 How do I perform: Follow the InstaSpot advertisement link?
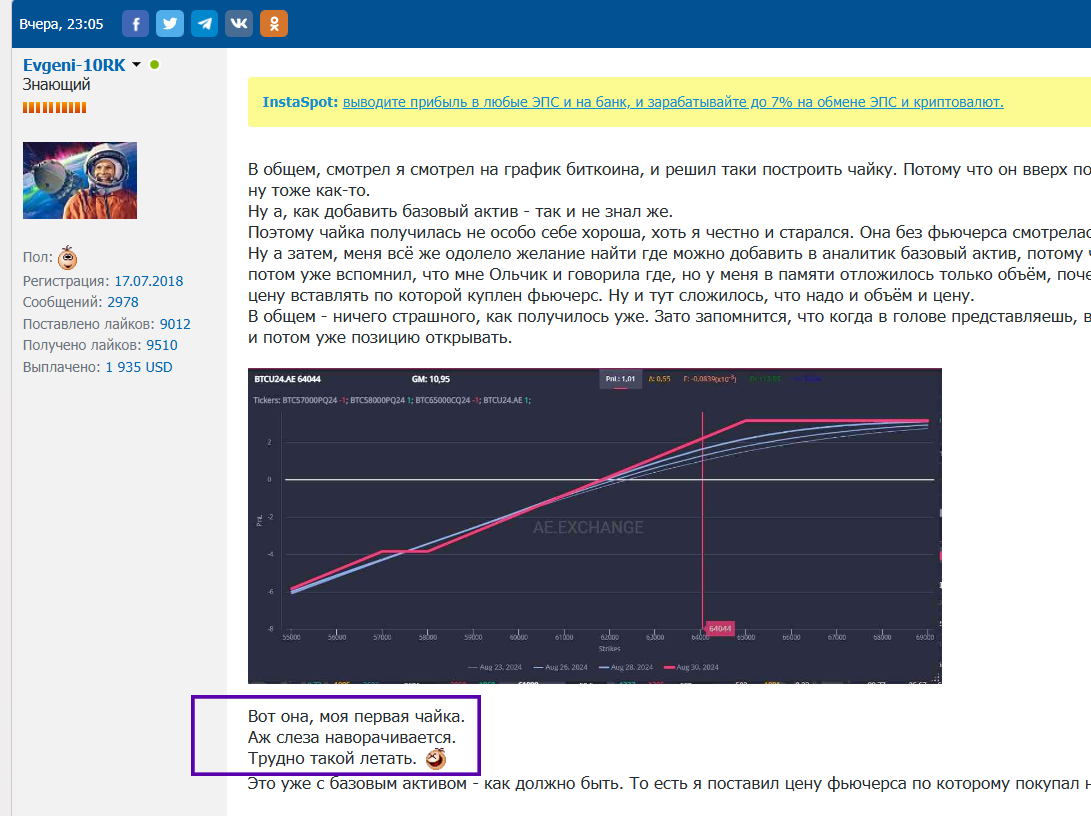pos(673,102)
